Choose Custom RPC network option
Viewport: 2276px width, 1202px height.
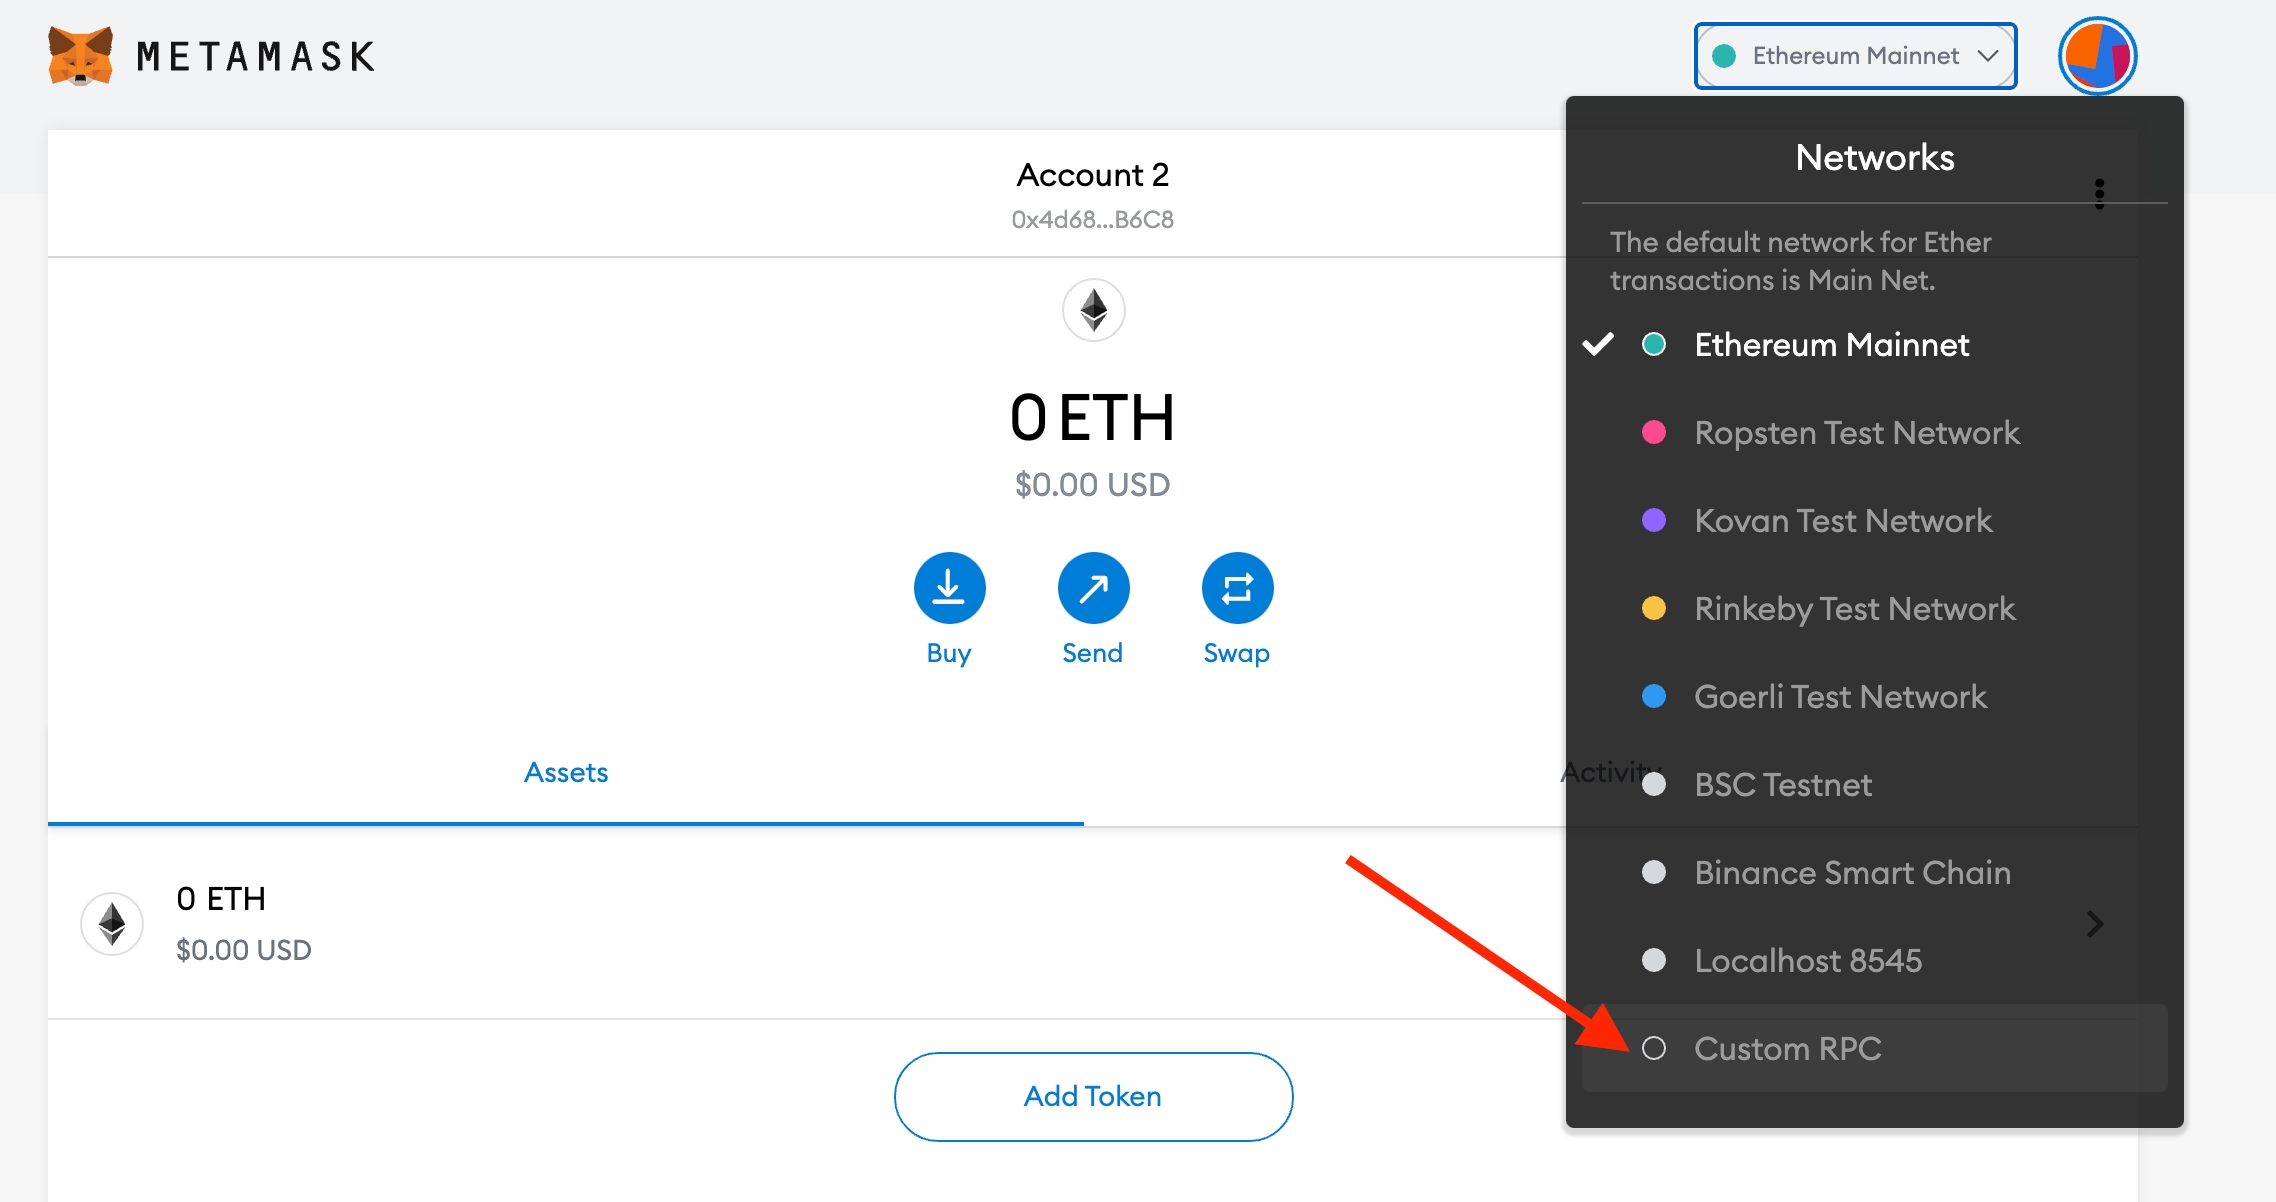pyautogui.click(x=1787, y=1049)
